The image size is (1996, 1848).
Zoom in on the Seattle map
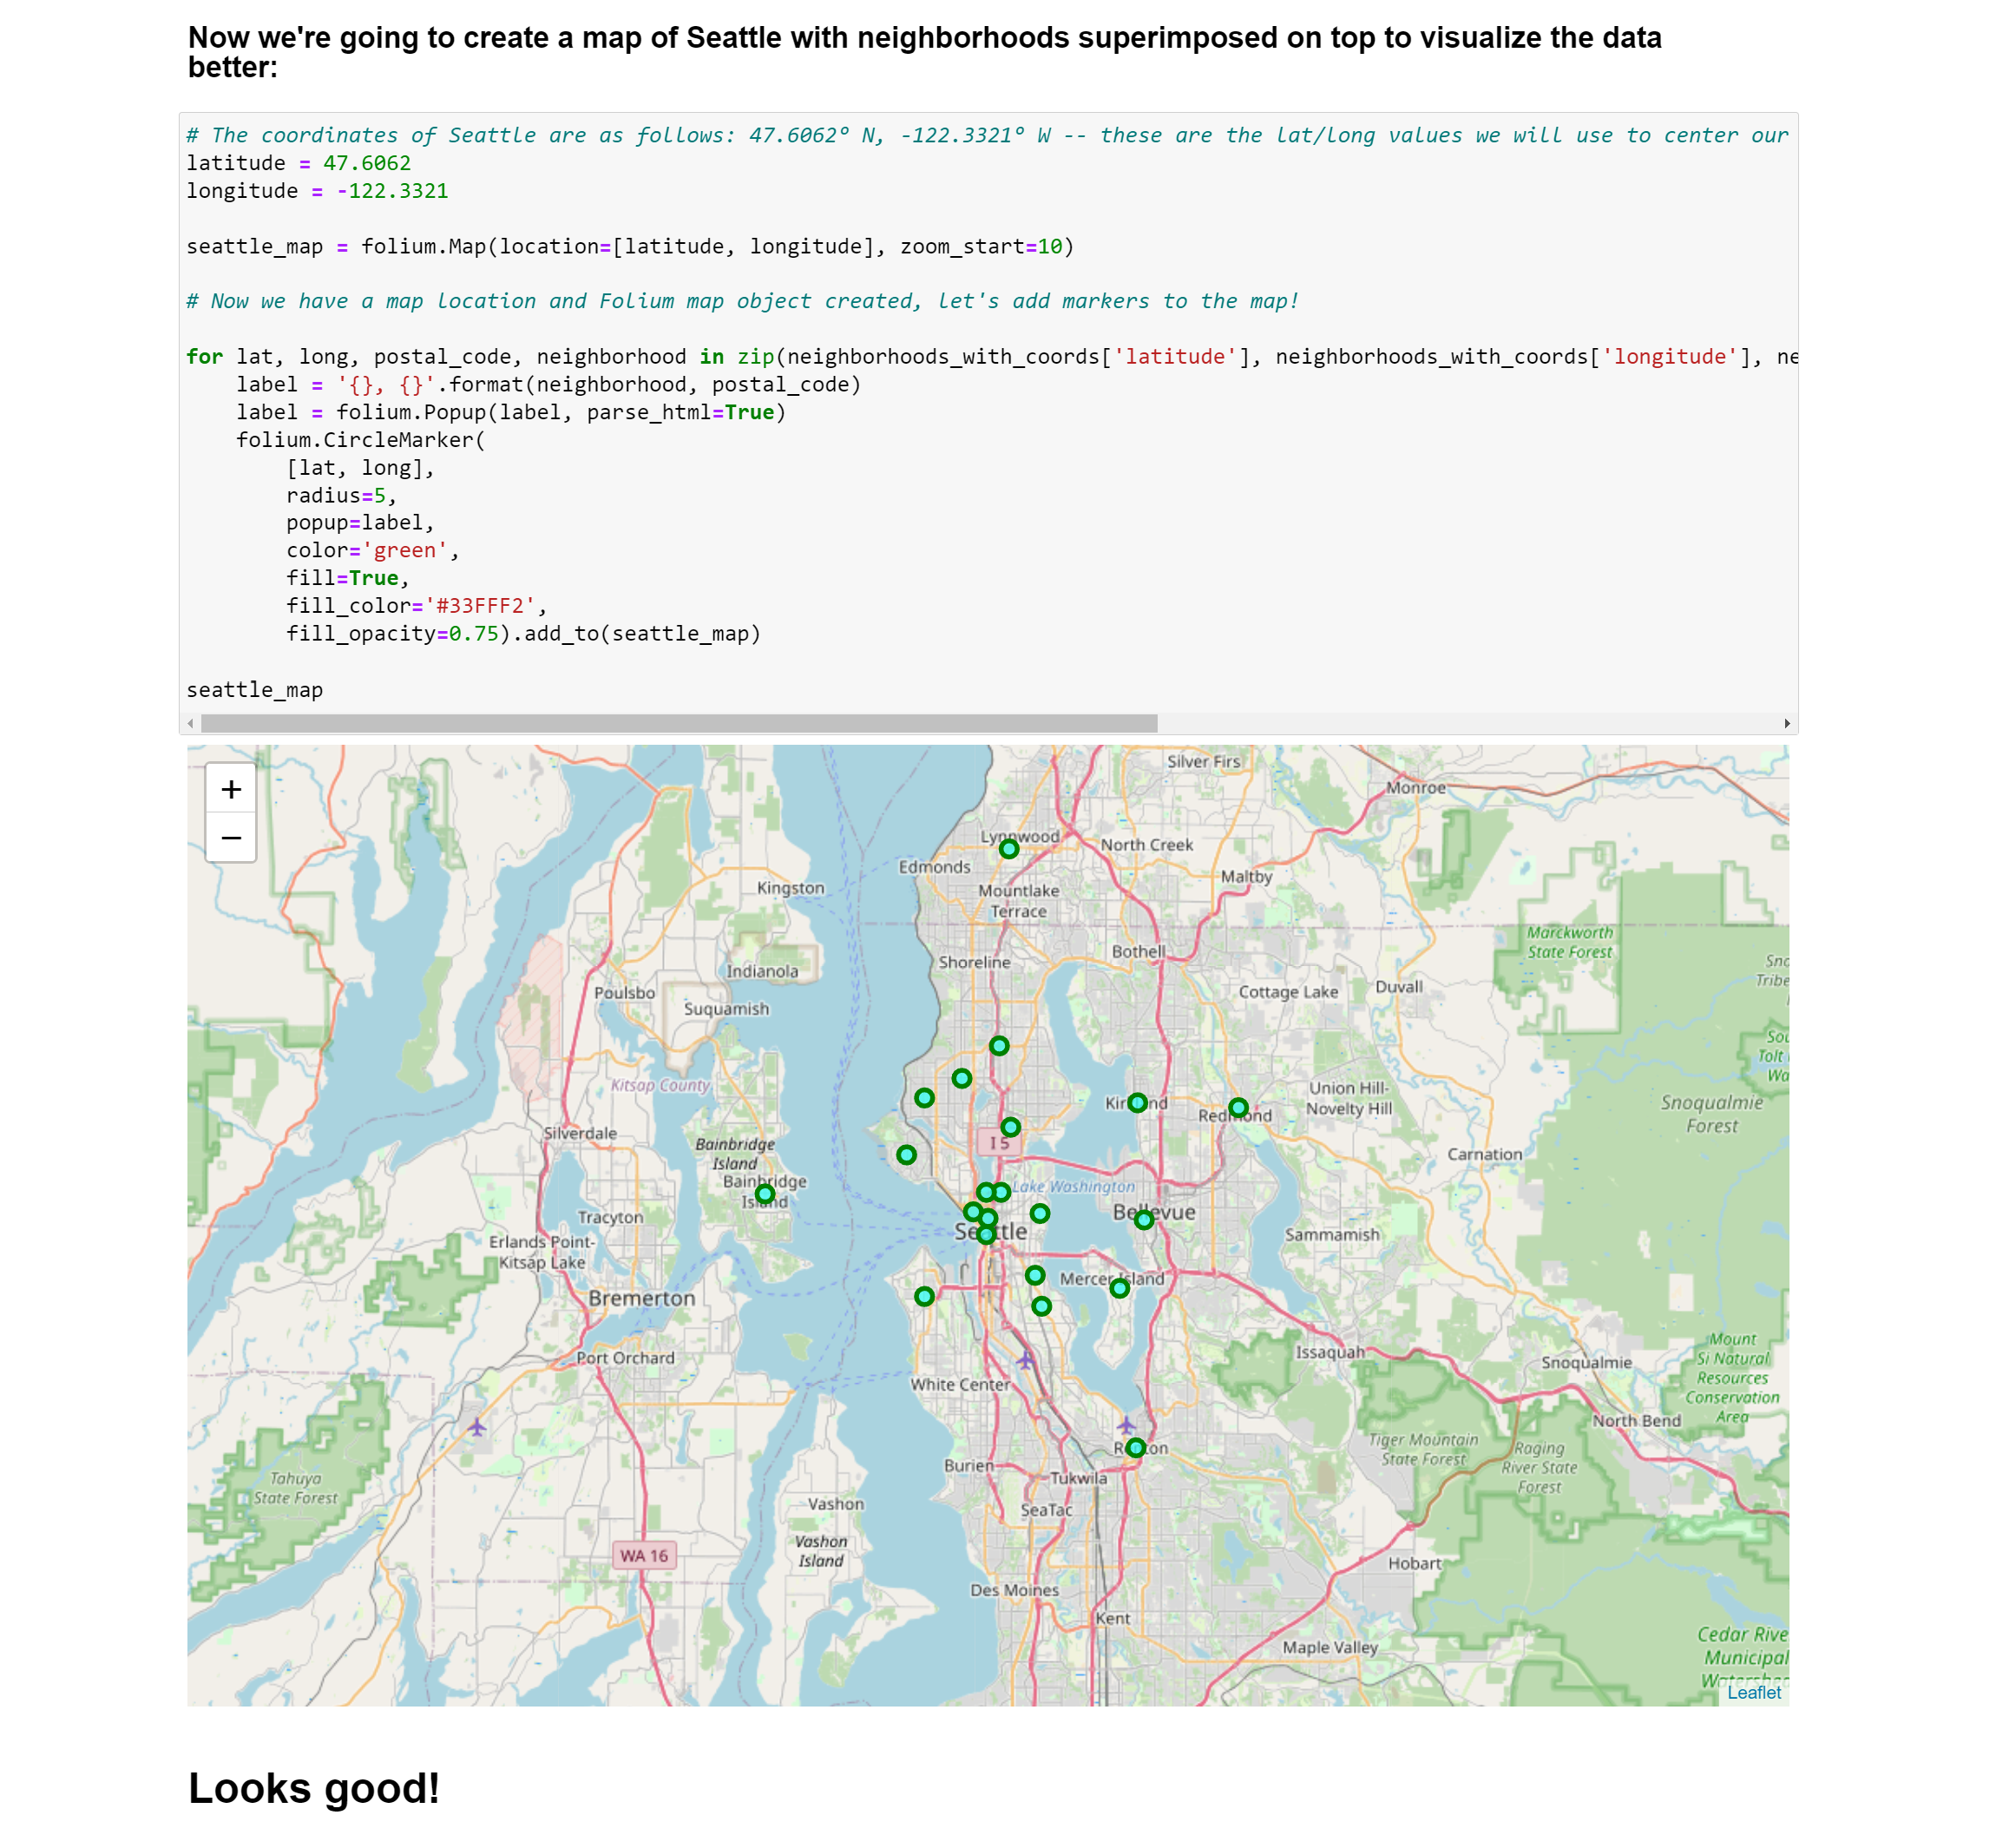(x=231, y=789)
